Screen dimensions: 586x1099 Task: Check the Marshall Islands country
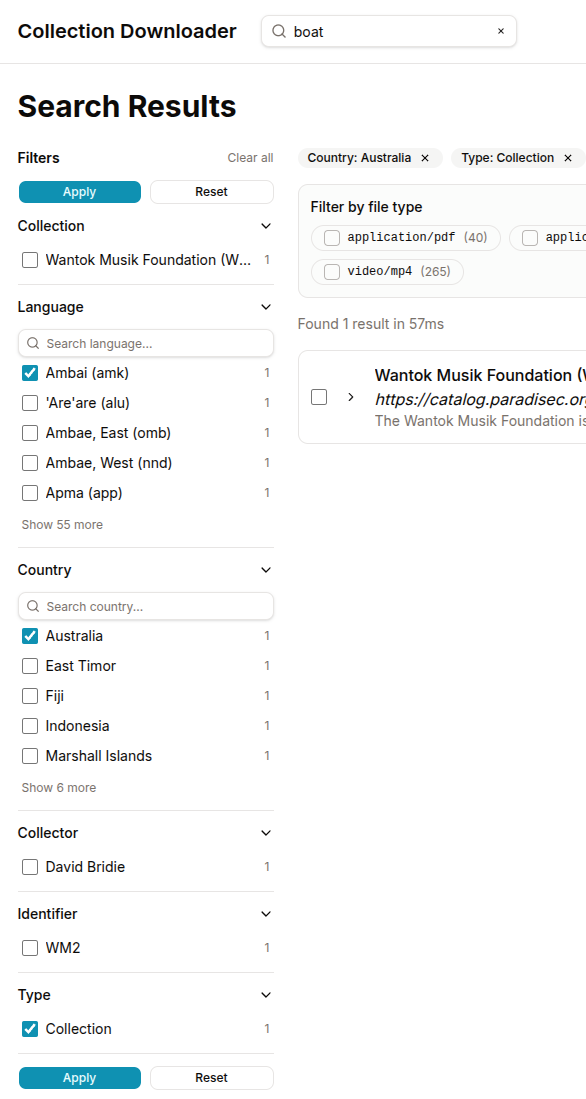coord(30,756)
